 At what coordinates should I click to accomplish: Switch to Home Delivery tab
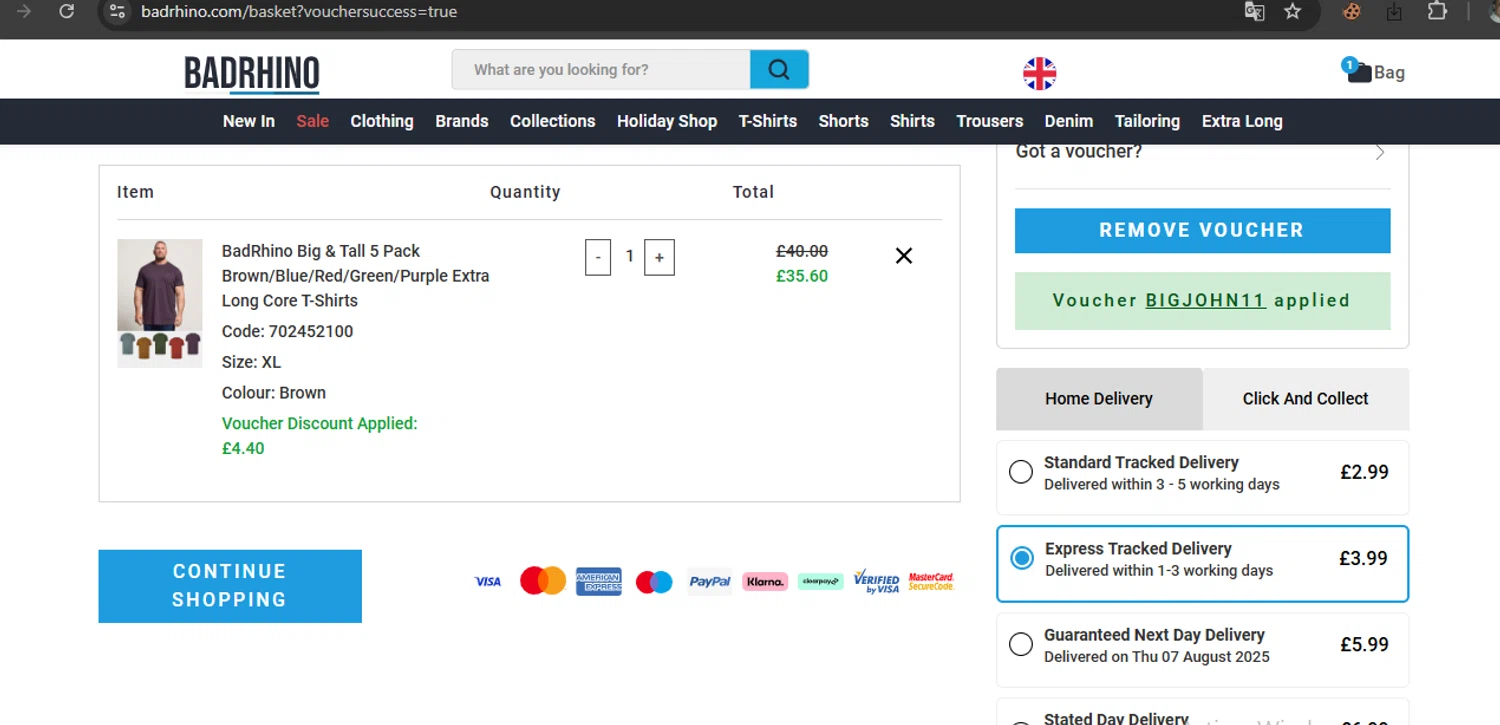(1099, 398)
